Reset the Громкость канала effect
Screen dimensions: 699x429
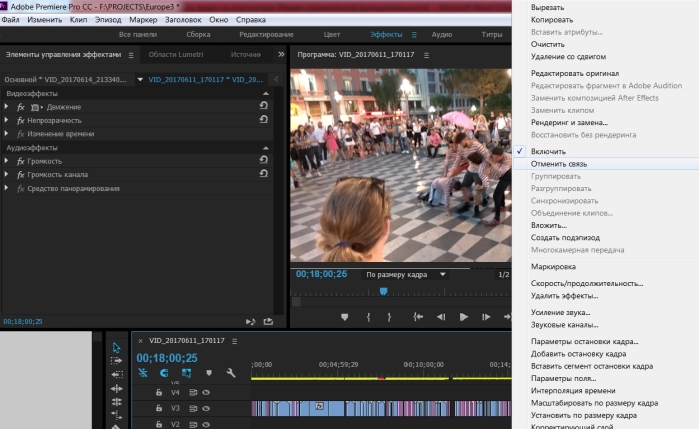coord(263,173)
